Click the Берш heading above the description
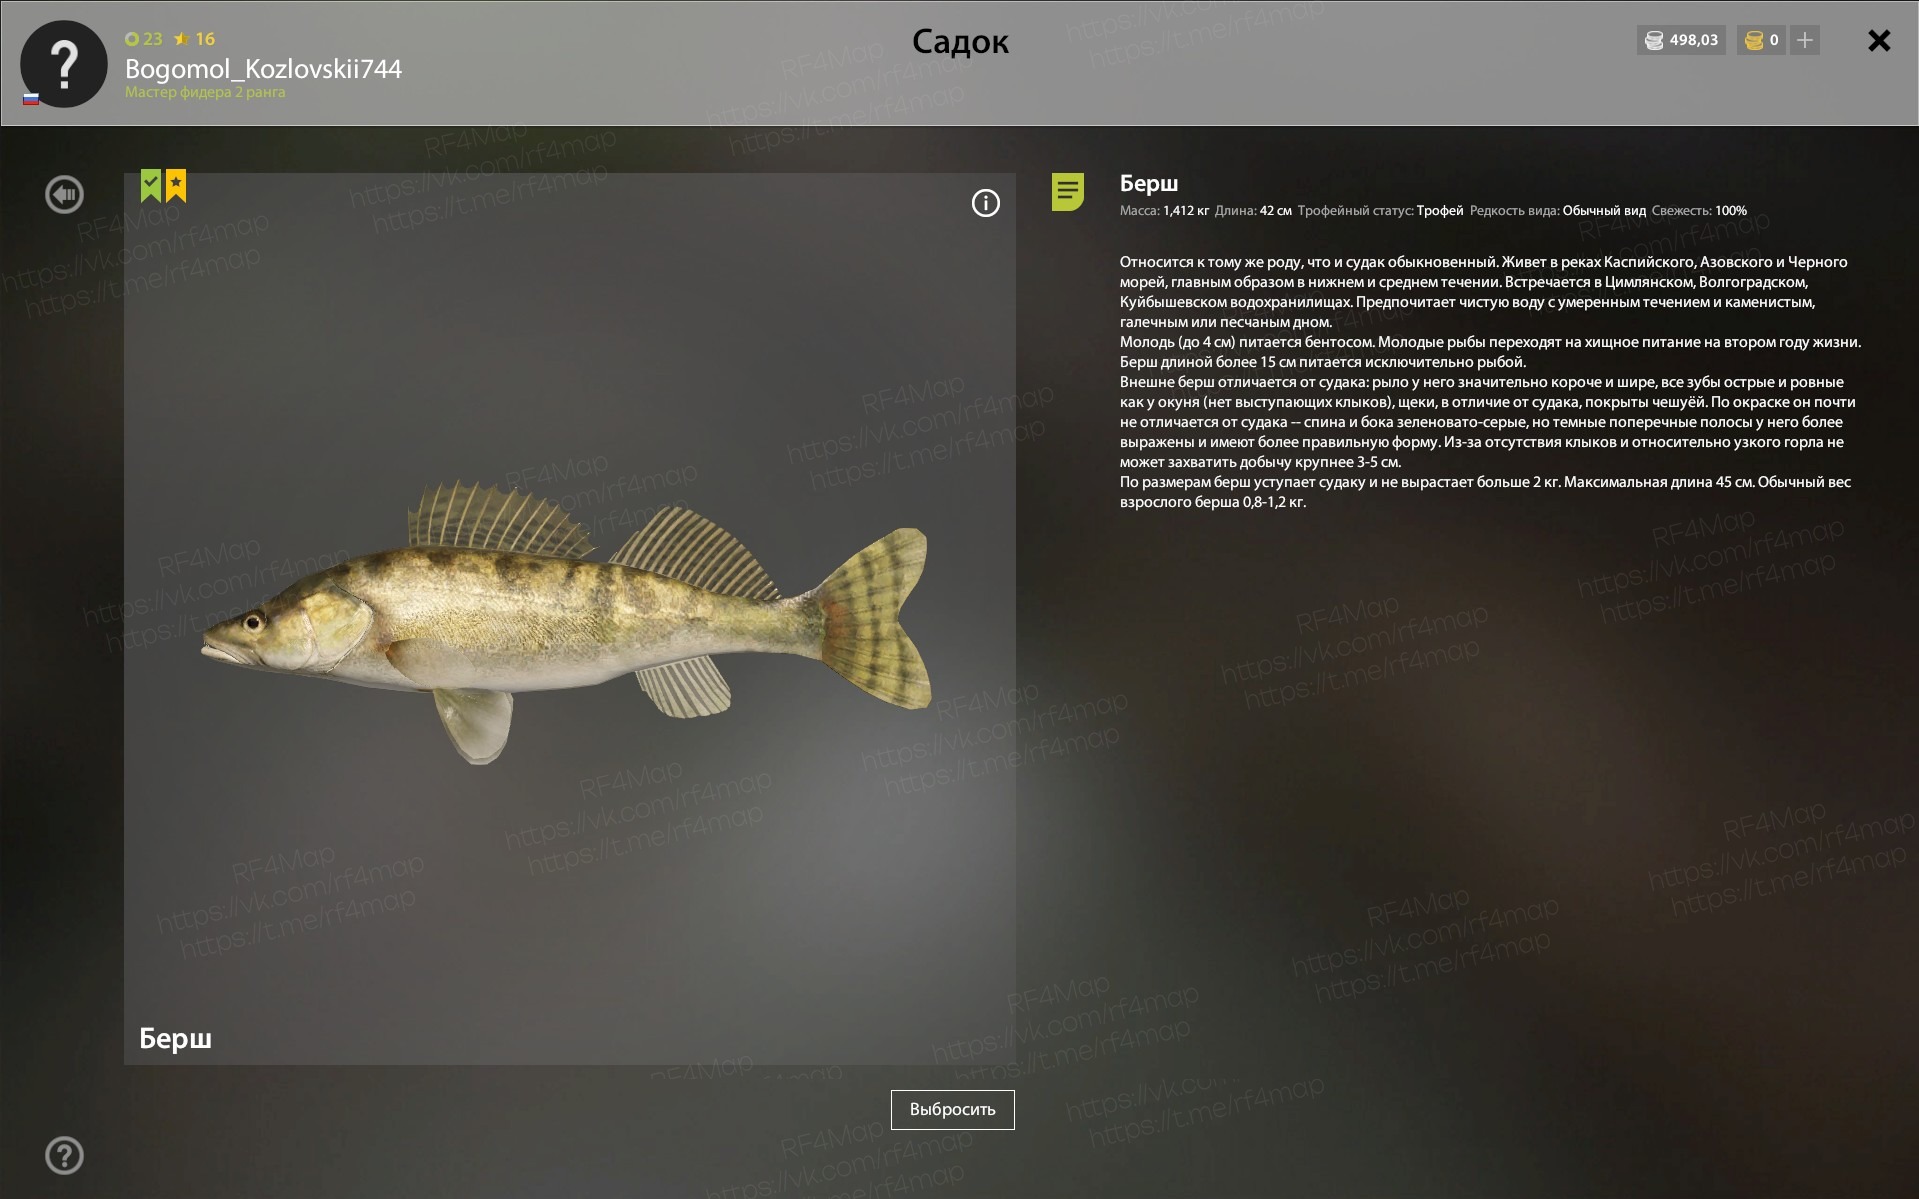The width and height of the screenshot is (1919, 1199). click(x=1149, y=183)
